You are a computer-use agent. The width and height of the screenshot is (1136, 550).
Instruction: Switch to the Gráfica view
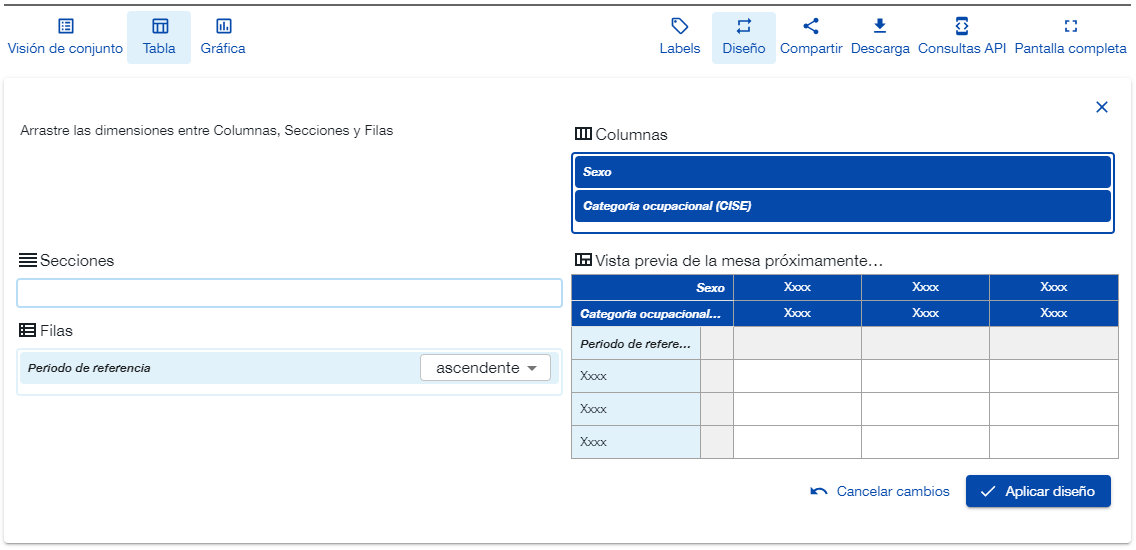click(223, 38)
